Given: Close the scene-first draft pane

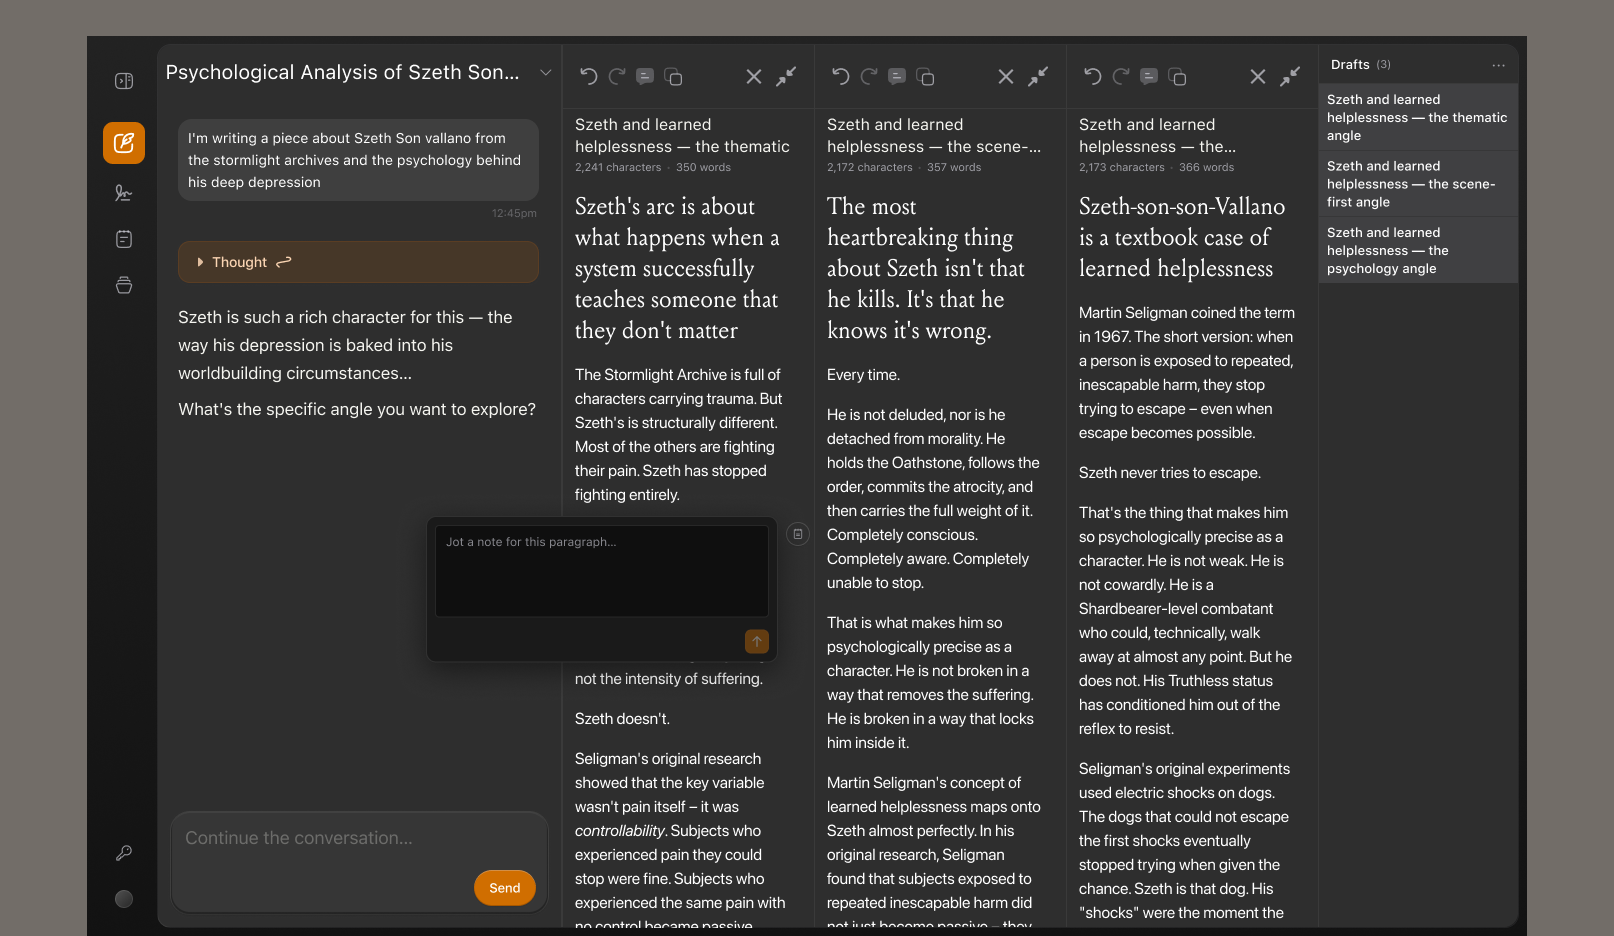Looking at the screenshot, I should (x=1006, y=77).
